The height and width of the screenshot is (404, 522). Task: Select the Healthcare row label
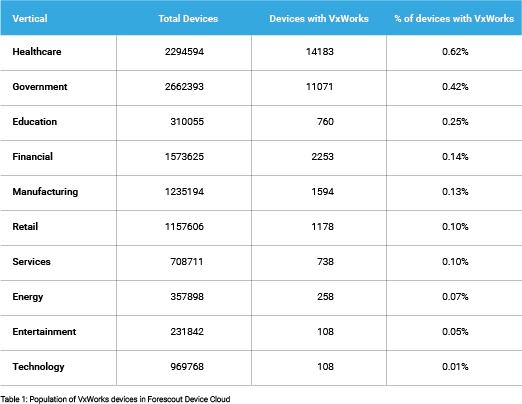tap(37, 52)
